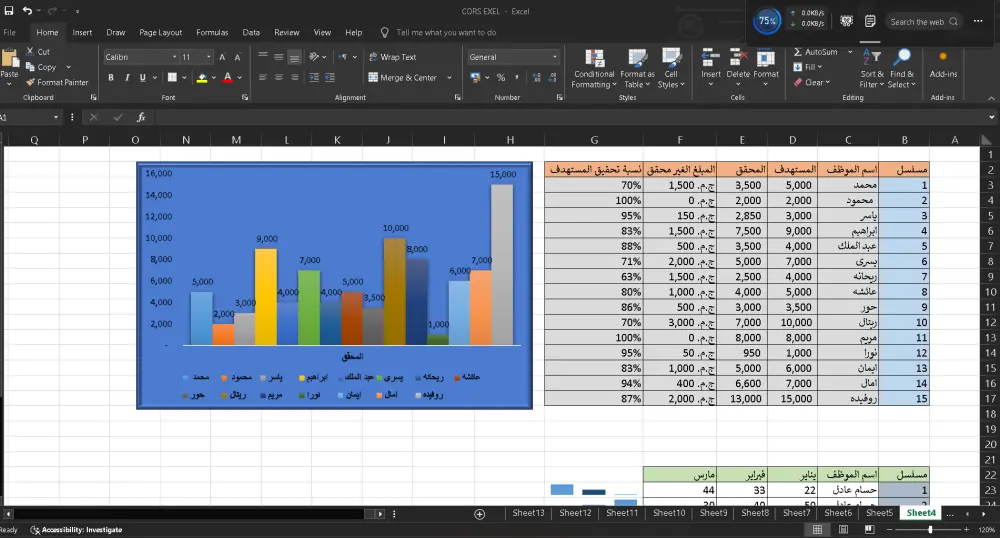The image size is (1000, 538).
Task: Click the Search the web box
Action: [923, 22]
